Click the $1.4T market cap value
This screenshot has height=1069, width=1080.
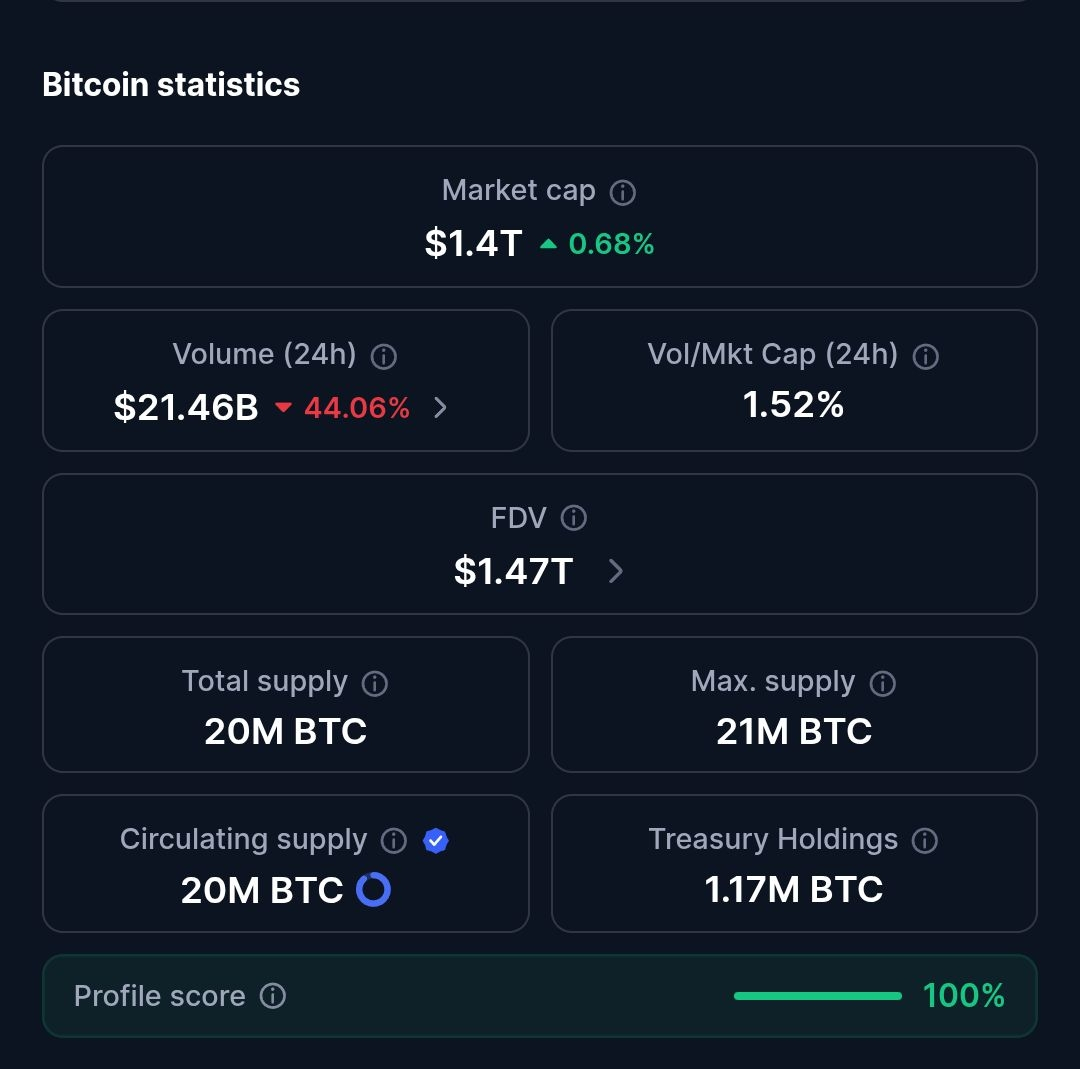point(474,243)
